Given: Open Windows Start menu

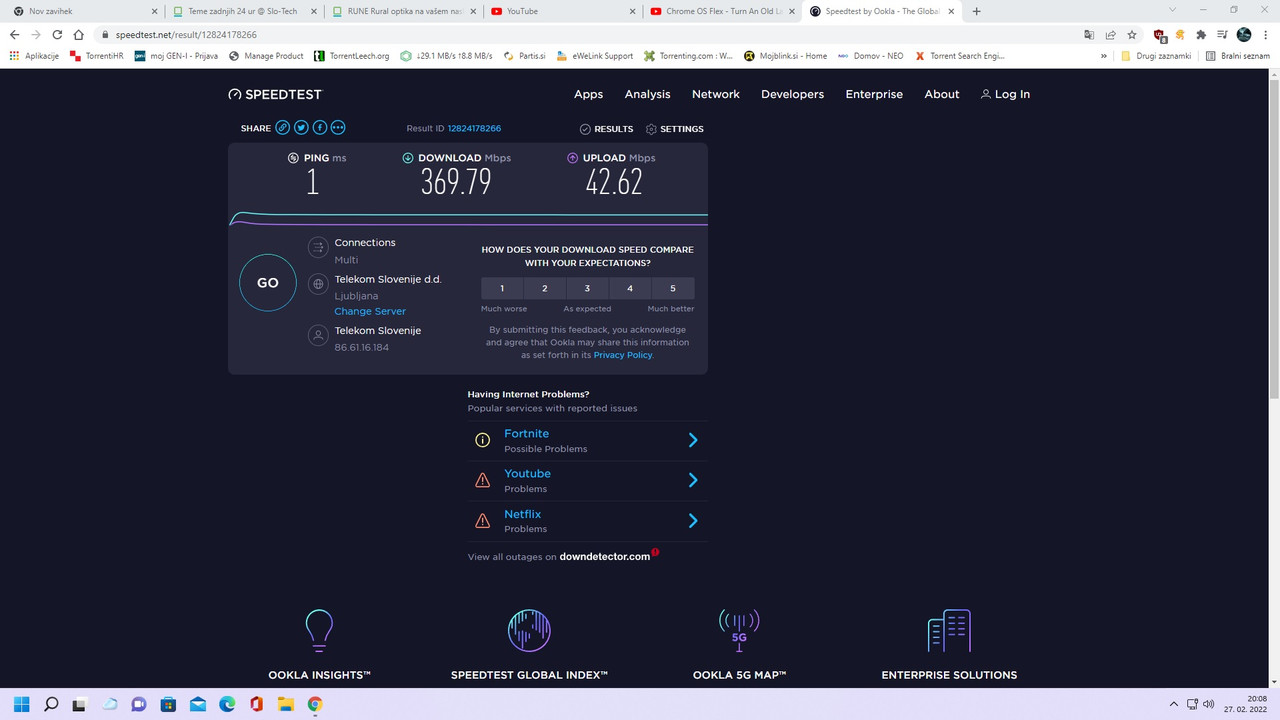Looking at the screenshot, I should click(x=22, y=704).
